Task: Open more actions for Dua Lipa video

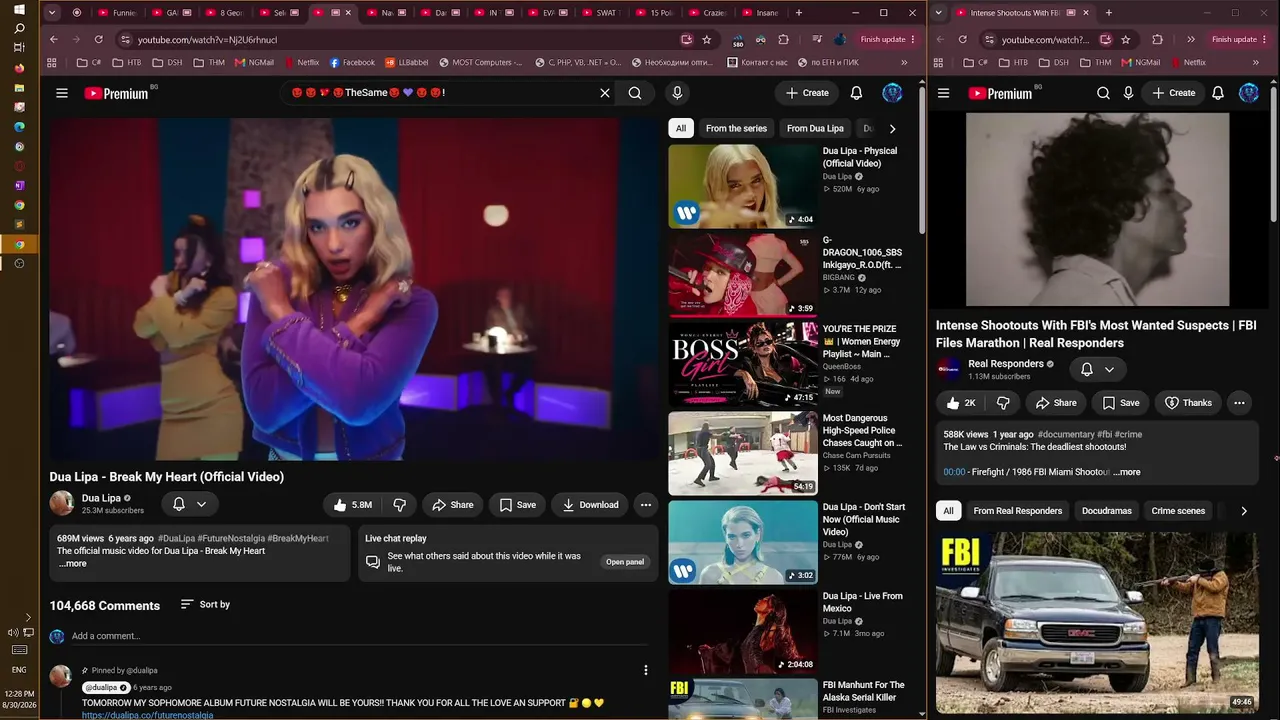Action: (x=646, y=505)
